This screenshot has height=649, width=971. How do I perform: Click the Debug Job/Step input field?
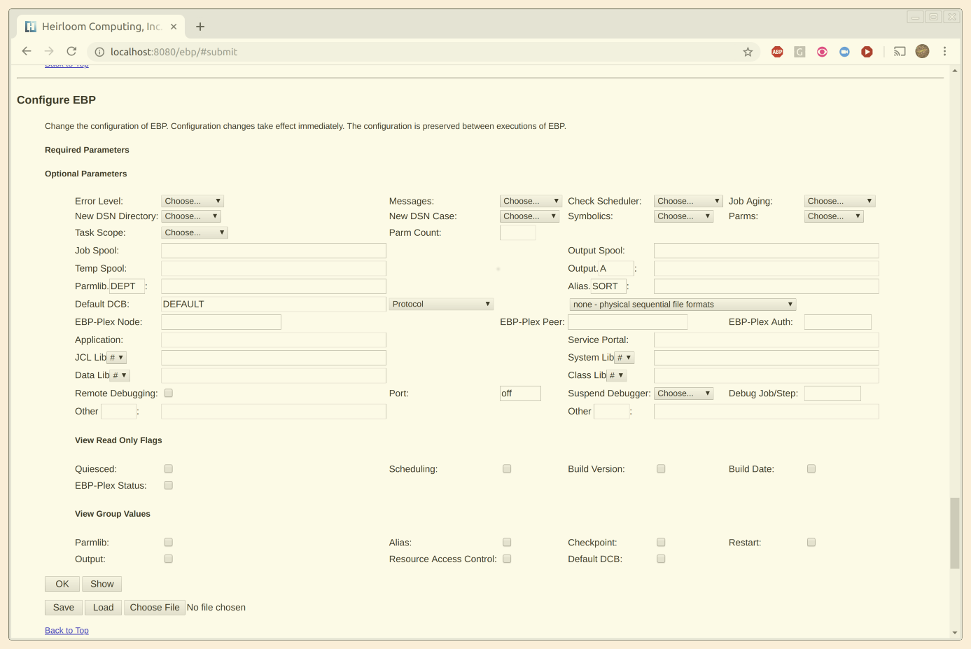832,393
